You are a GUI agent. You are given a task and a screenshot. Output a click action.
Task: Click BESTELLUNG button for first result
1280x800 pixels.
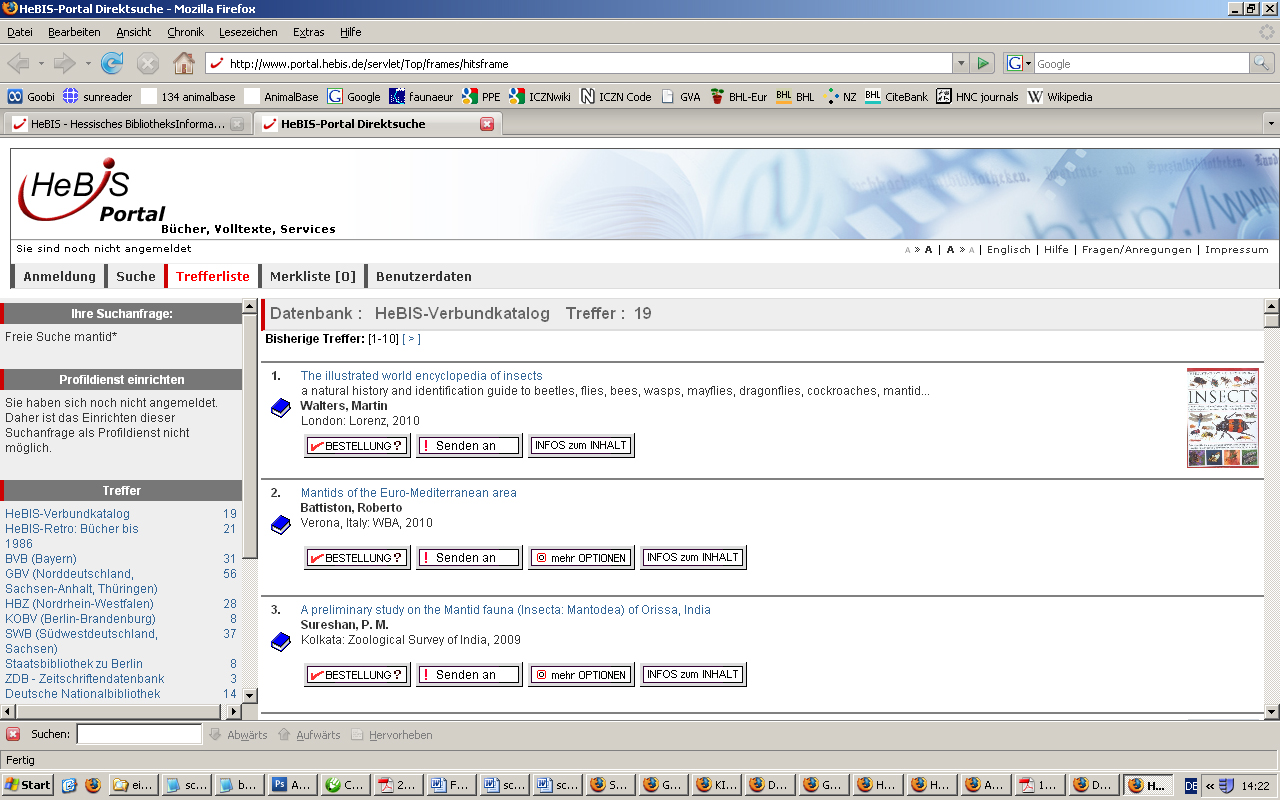tap(357, 446)
